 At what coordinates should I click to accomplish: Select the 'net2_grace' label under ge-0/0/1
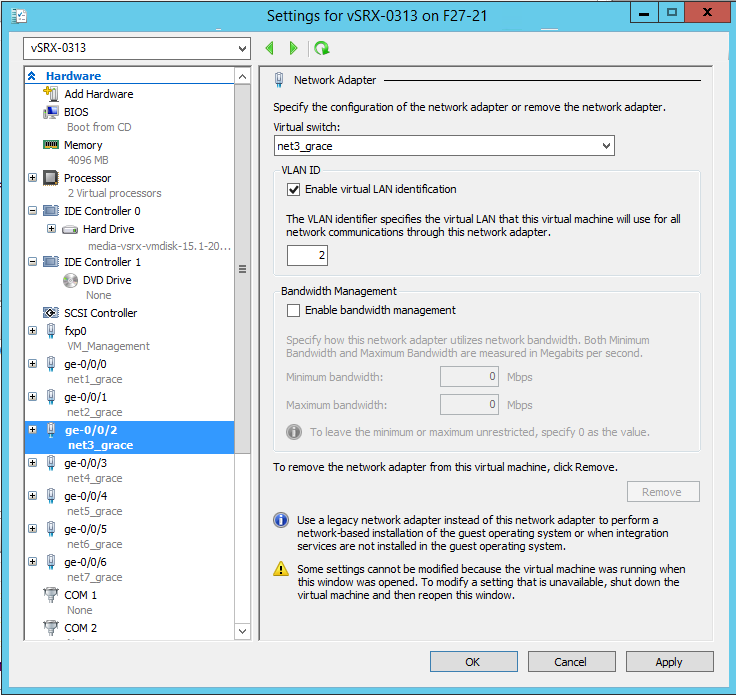(x=95, y=412)
